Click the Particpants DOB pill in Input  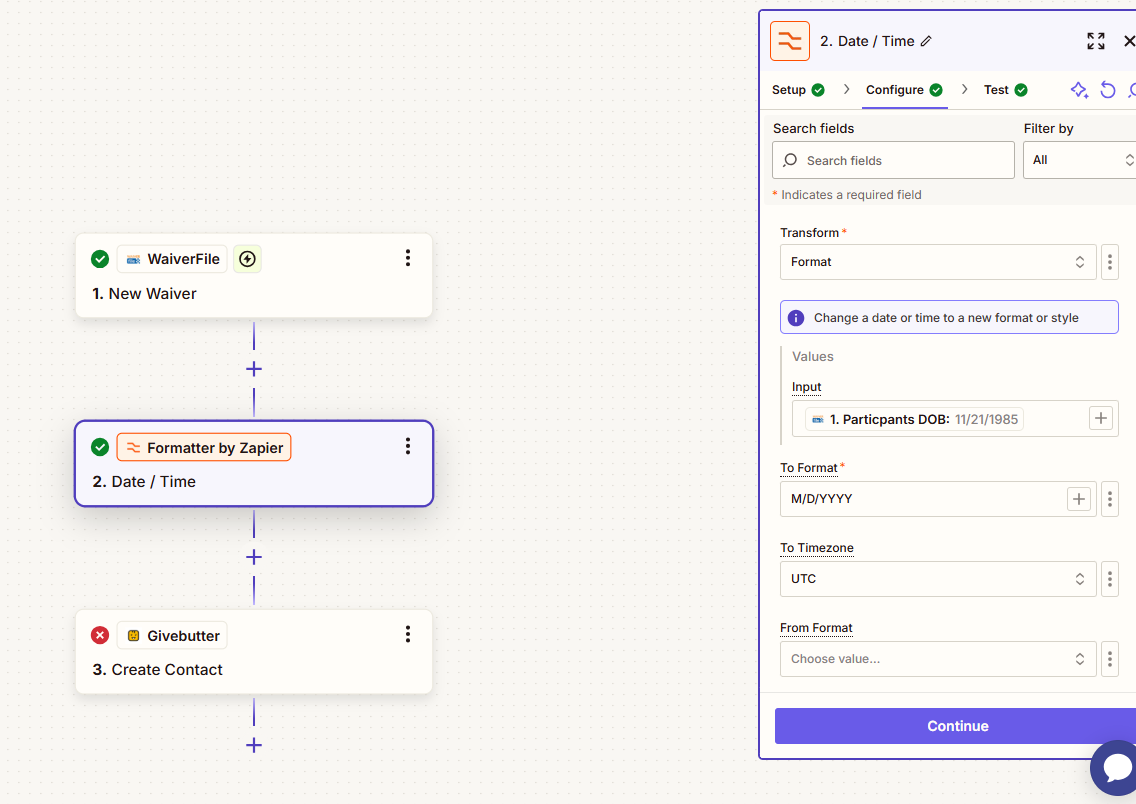point(914,419)
